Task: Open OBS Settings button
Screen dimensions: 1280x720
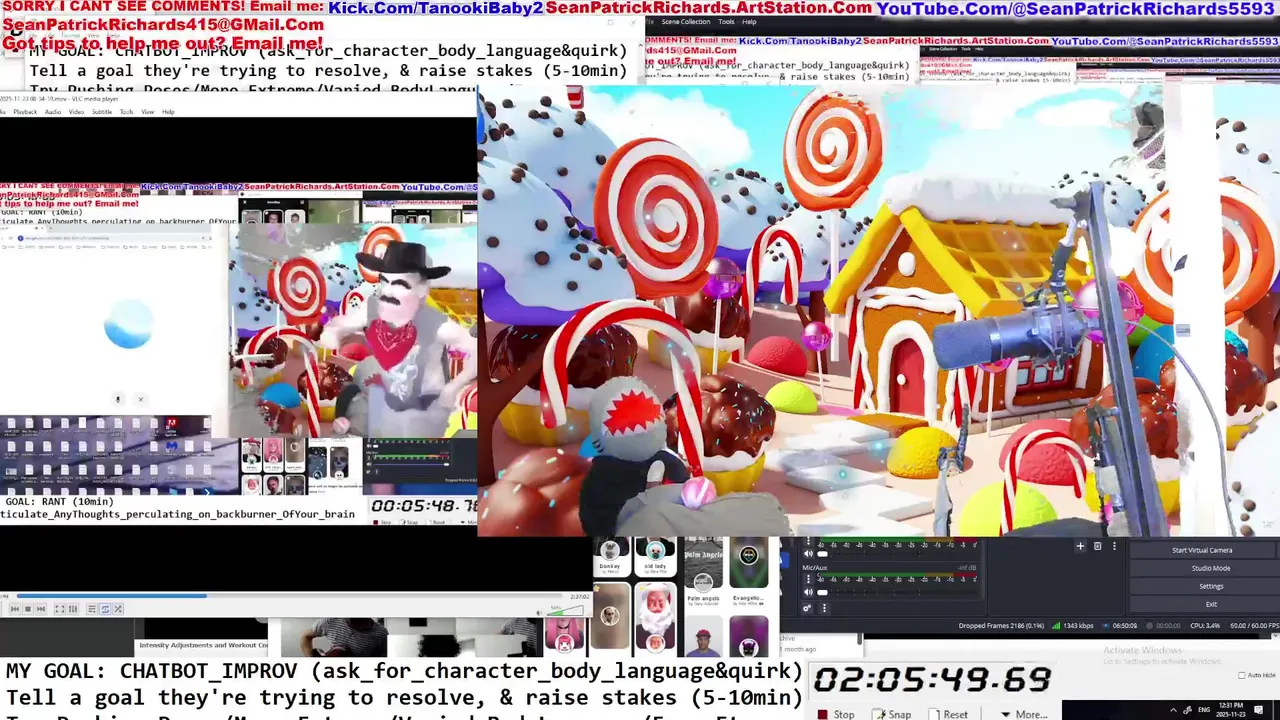Action: [1211, 586]
